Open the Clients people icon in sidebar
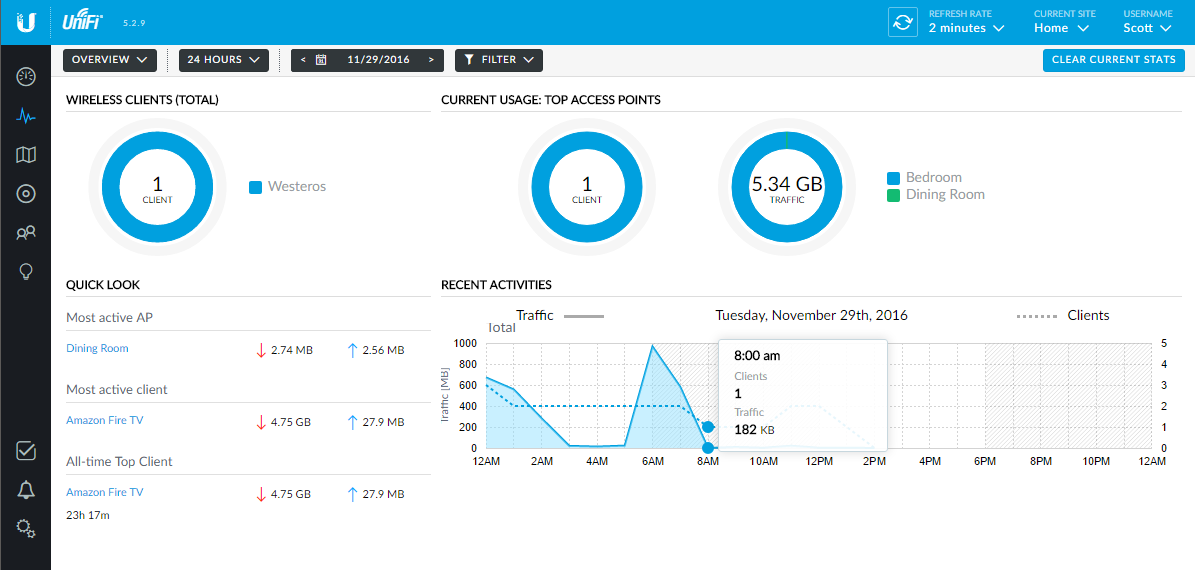Viewport: 1195px width, 570px height. (26, 233)
